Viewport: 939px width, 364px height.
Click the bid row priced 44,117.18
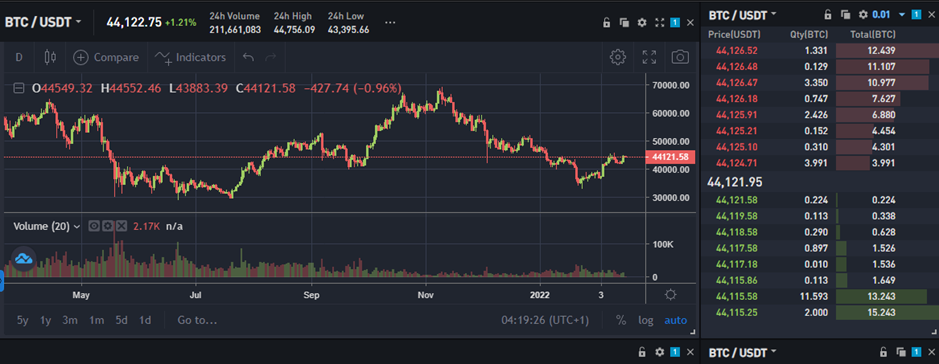point(820,264)
